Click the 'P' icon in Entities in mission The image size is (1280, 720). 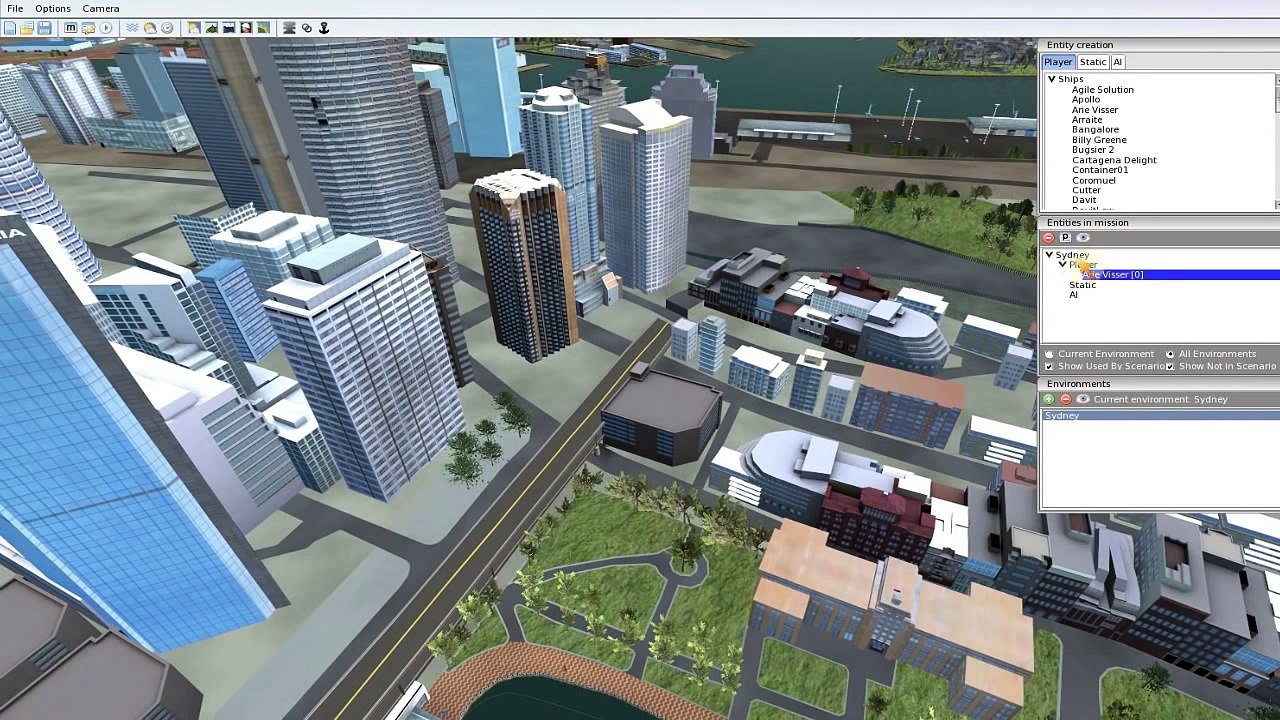pyautogui.click(x=1065, y=238)
